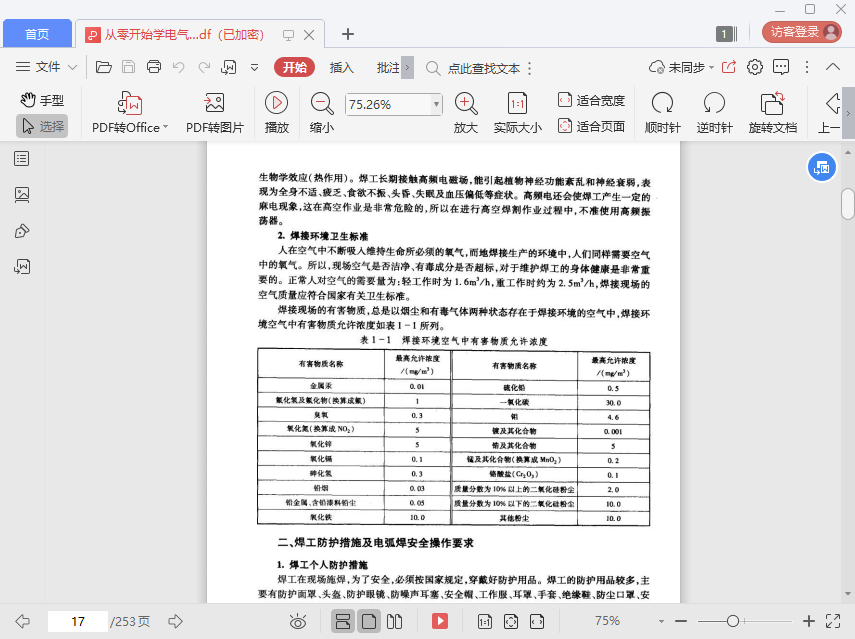
Task: Click the red play button in status bar
Action: (x=439, y=621)
